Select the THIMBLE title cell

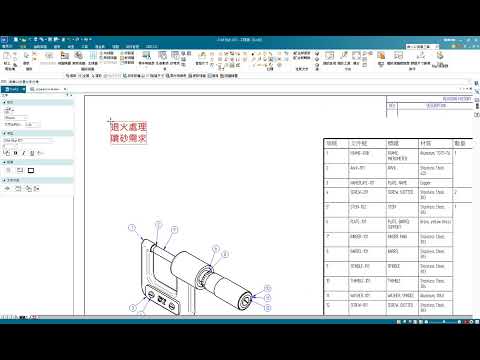tap(402, 283)
